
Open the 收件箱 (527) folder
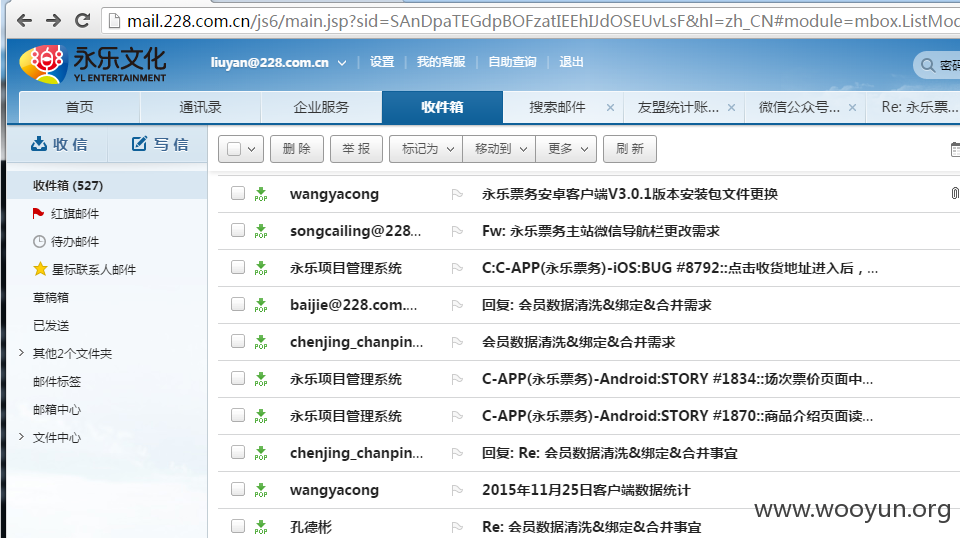click(107, 185)
